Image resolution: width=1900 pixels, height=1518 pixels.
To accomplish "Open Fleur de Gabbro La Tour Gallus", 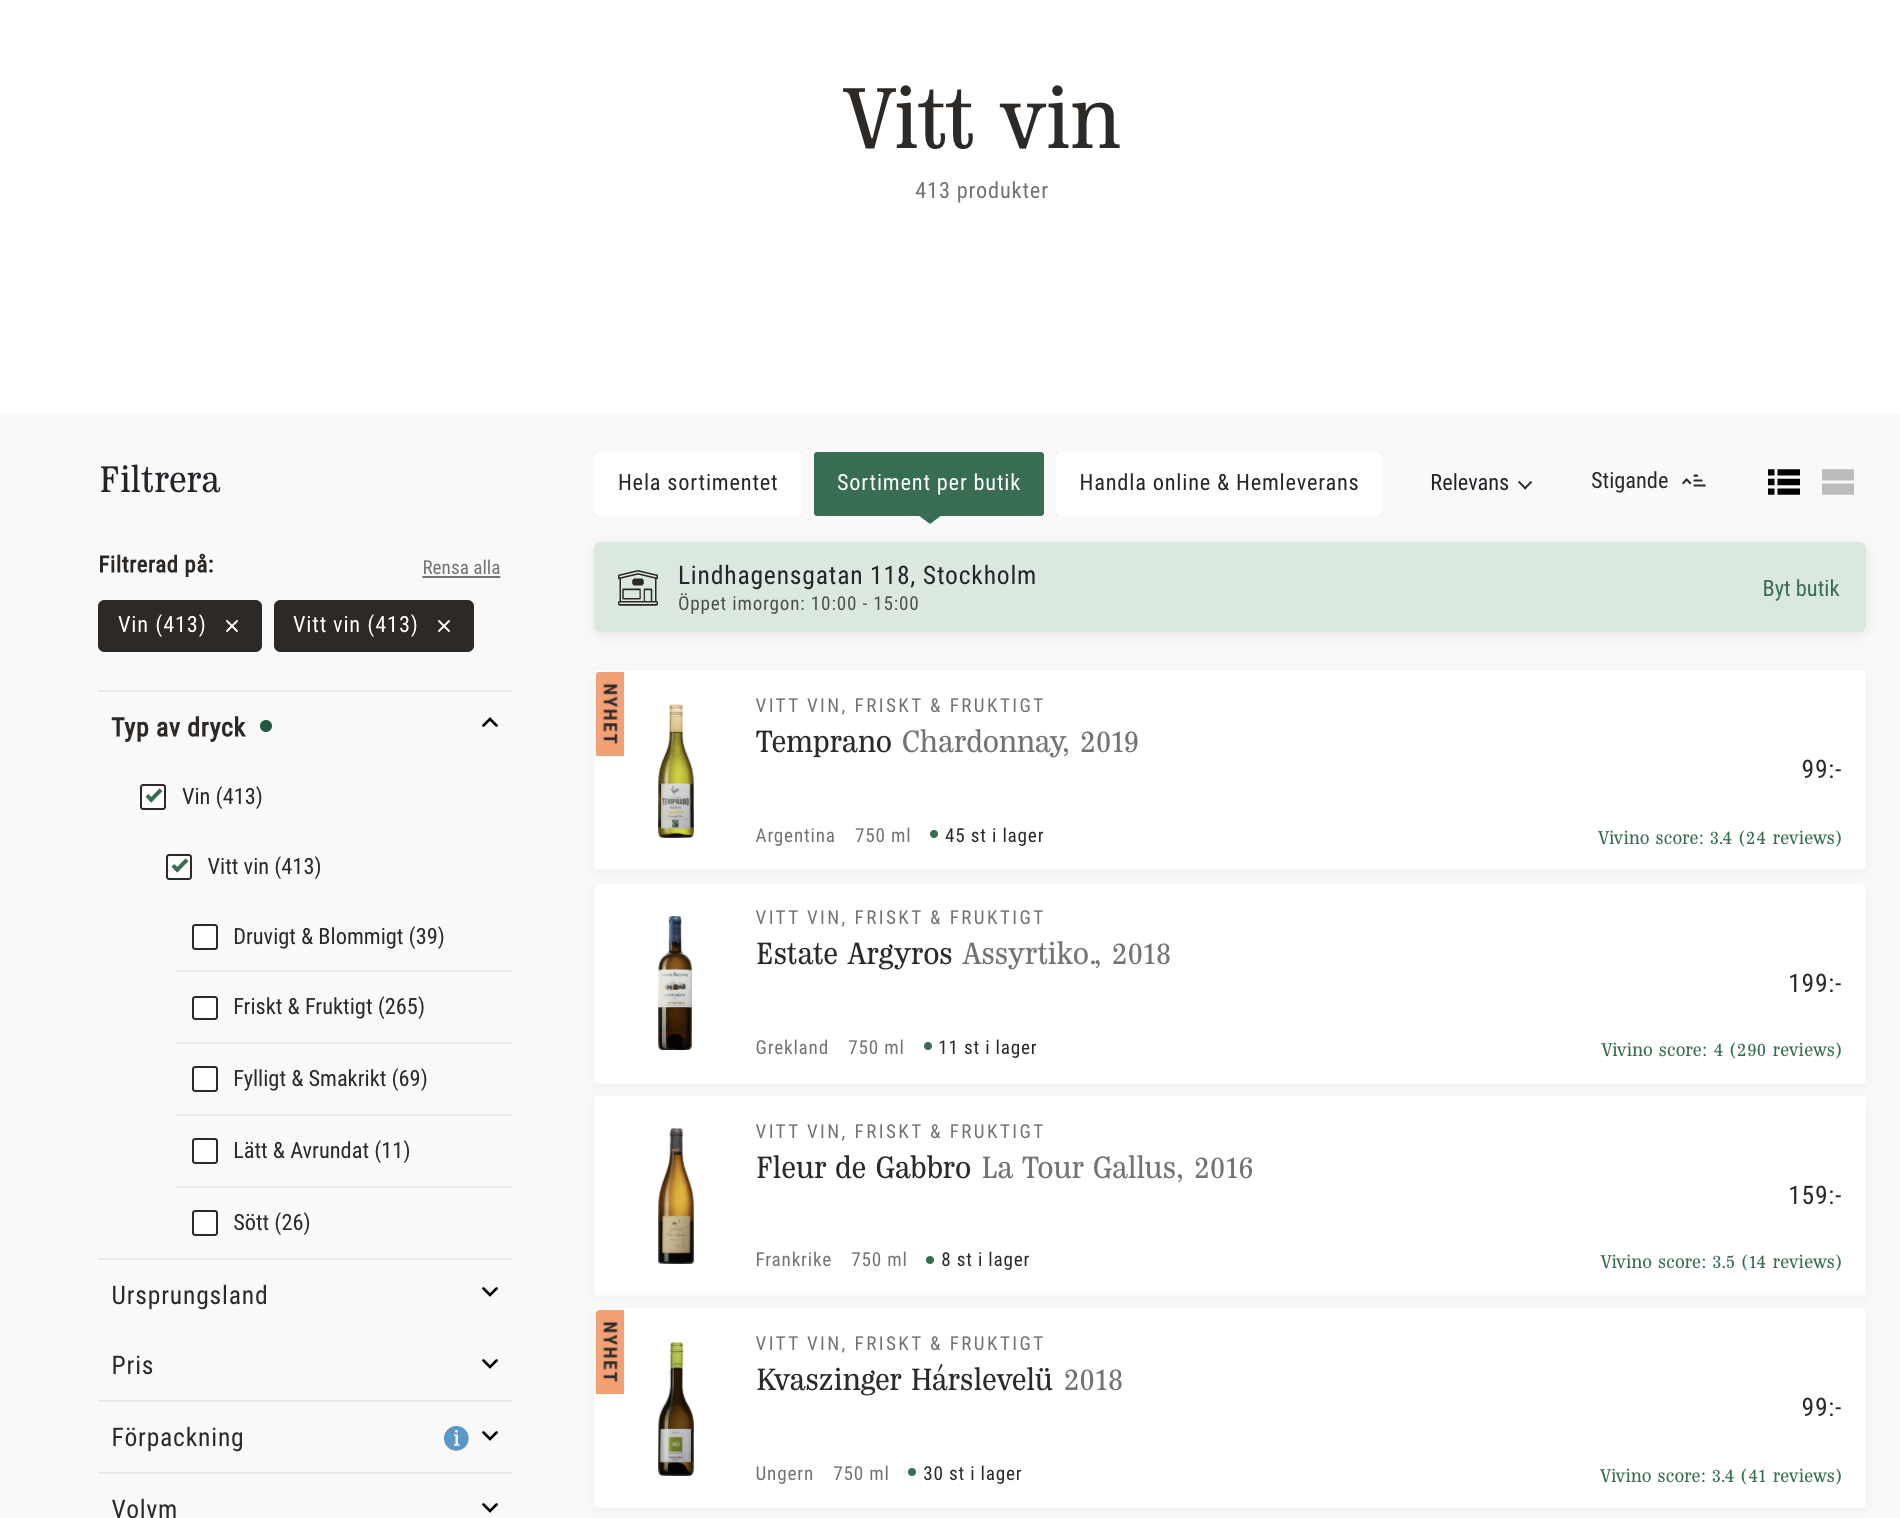I will (x=1004, y=1168).
